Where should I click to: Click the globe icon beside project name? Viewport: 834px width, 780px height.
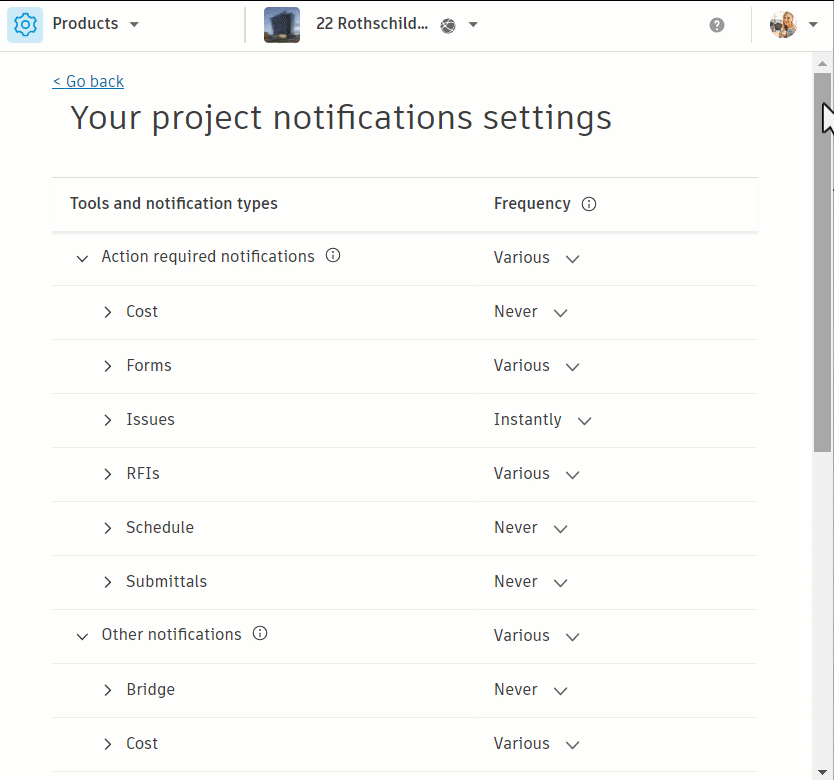point(448,26)
